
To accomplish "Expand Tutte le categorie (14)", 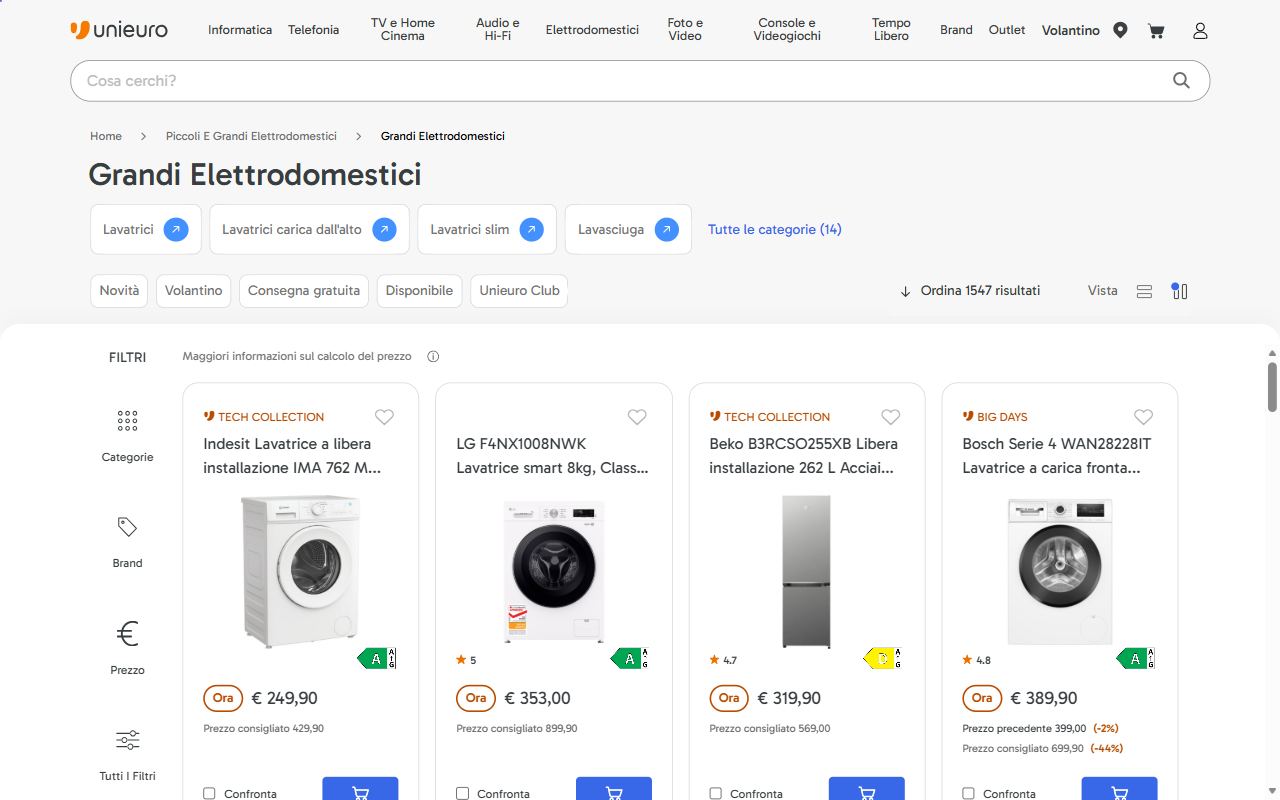I will [775, 229].
